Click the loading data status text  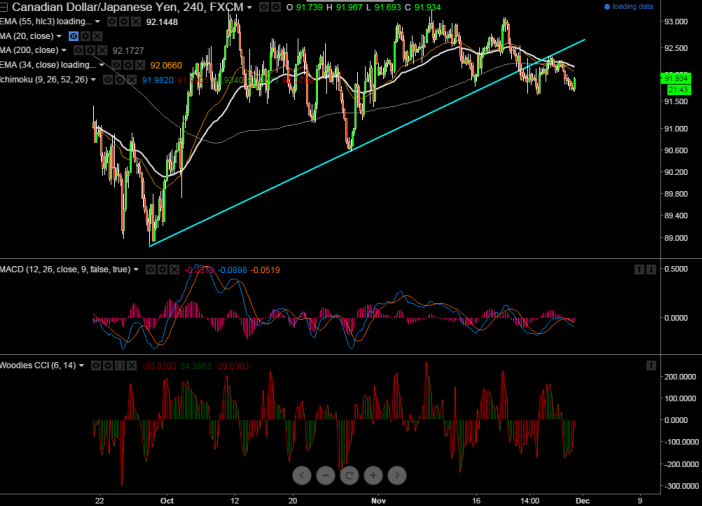pyautogui.click(x=632, y=6)
